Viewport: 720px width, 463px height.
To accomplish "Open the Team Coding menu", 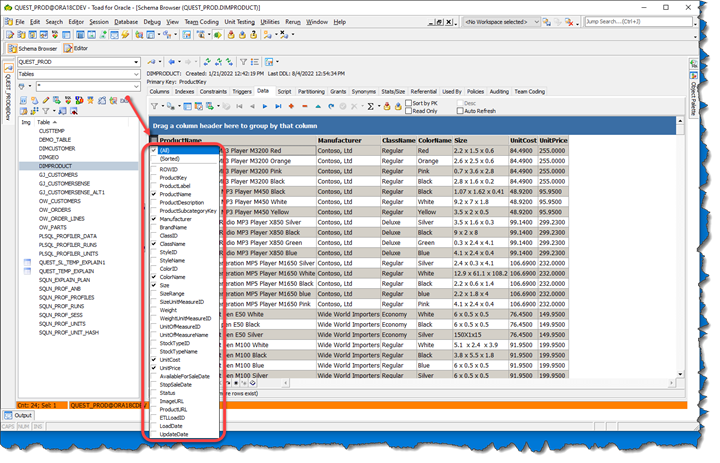I will pyautogui.click(x=202, y=22).
